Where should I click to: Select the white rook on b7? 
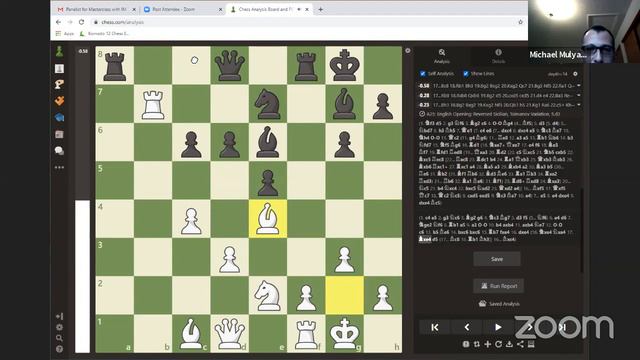pyautogui.click(x=153, y=104)
